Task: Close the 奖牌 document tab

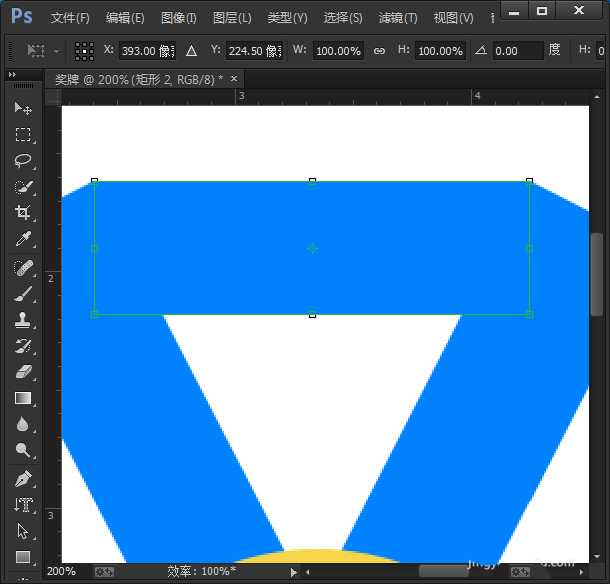Action: pyautogui.click(x=234, y=78)
